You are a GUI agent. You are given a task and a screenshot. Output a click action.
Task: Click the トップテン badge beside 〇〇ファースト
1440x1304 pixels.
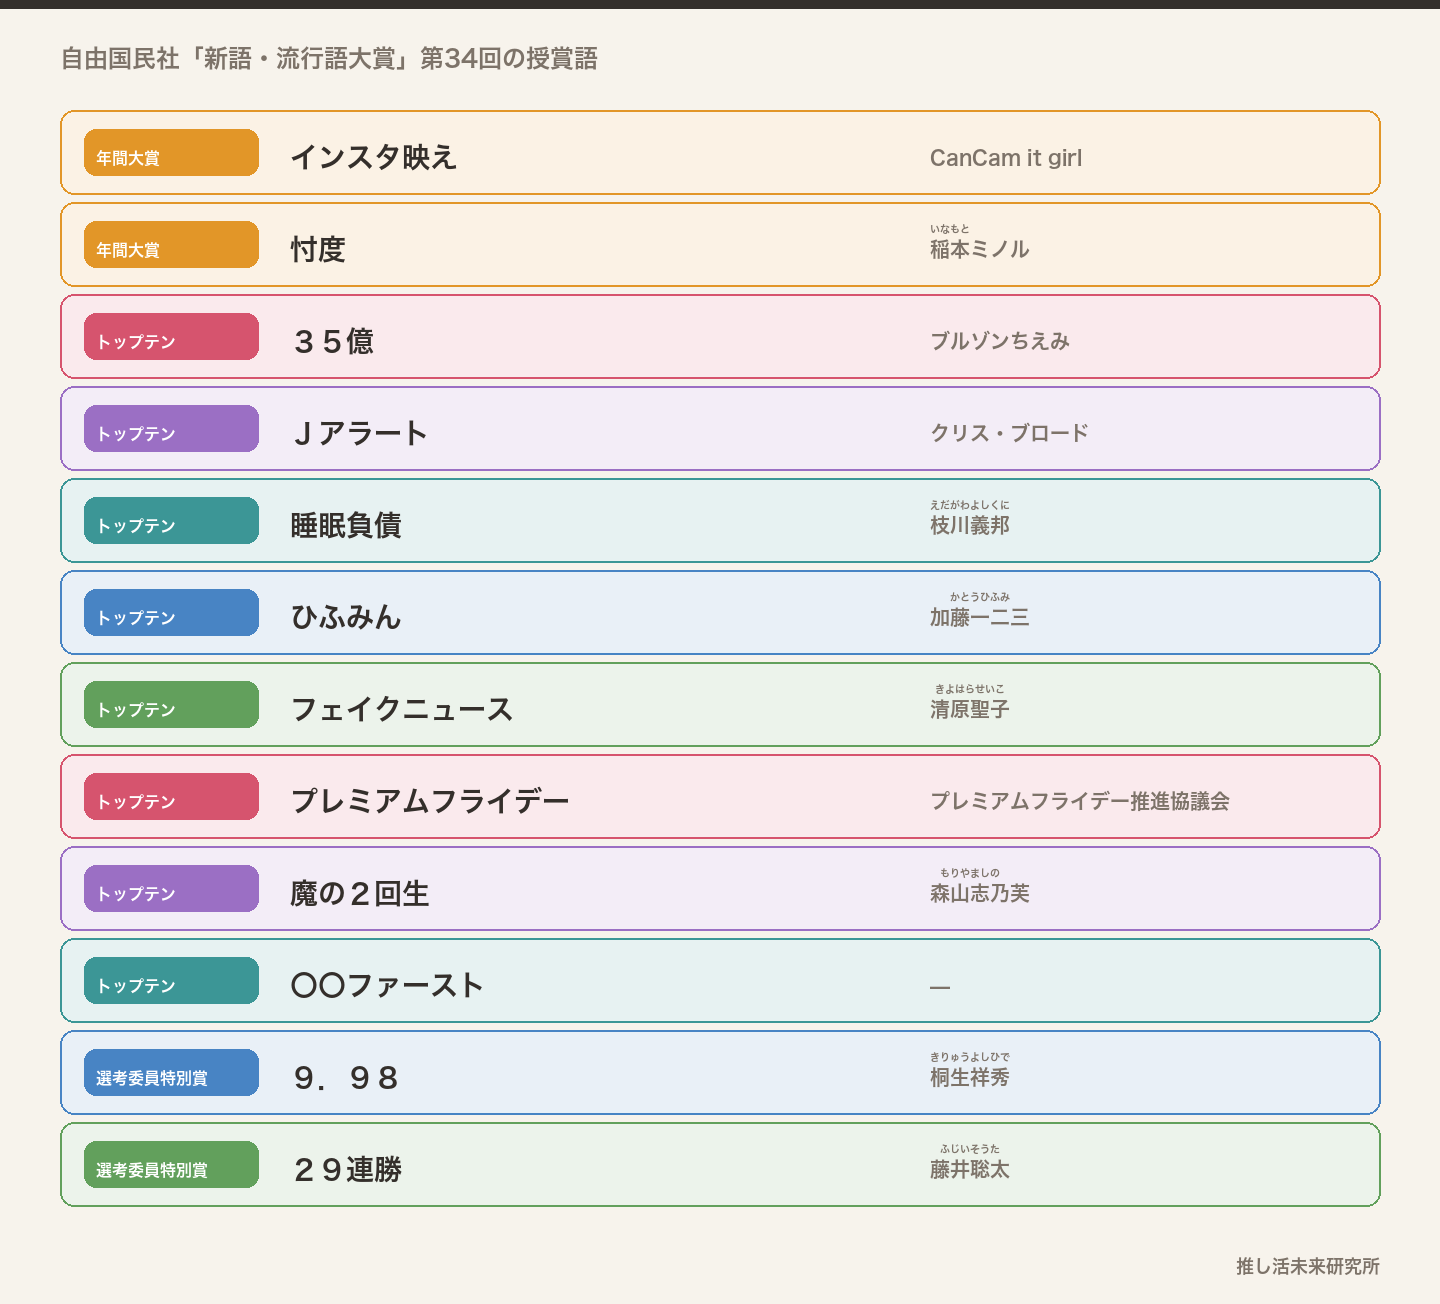[x=171, y=980]
